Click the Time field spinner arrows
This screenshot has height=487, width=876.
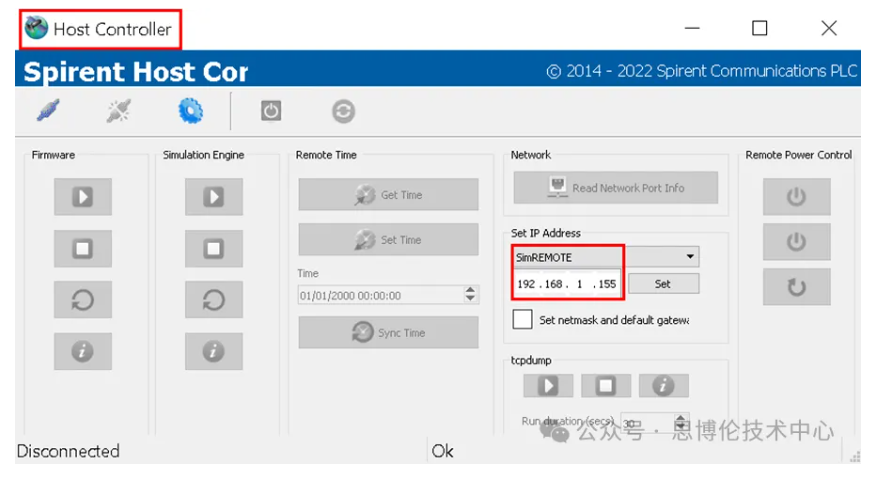(x=471, y=295)
